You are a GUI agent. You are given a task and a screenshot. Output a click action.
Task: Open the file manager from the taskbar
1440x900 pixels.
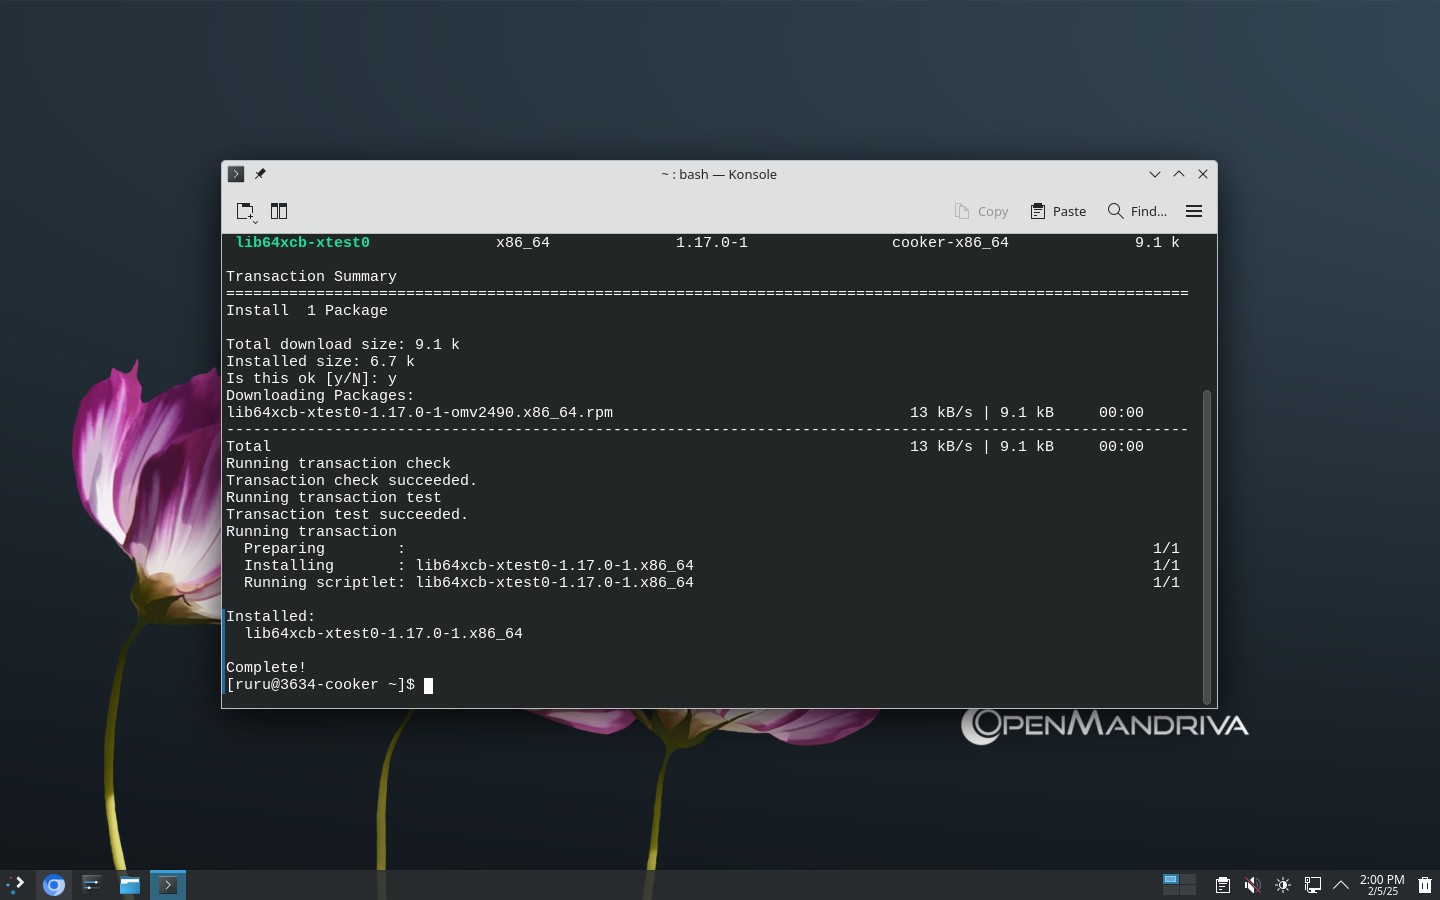click(x=130, y=885)
